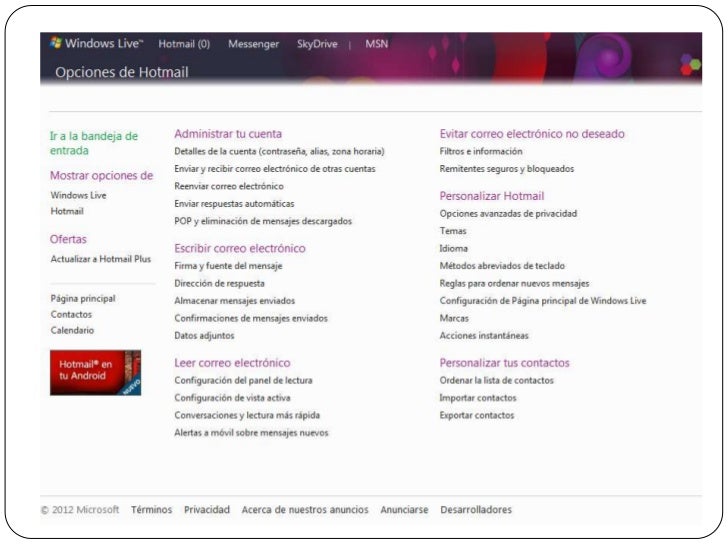
Task: Click the Administrar tu cuenta heading
Action: (x=228, y=134)
